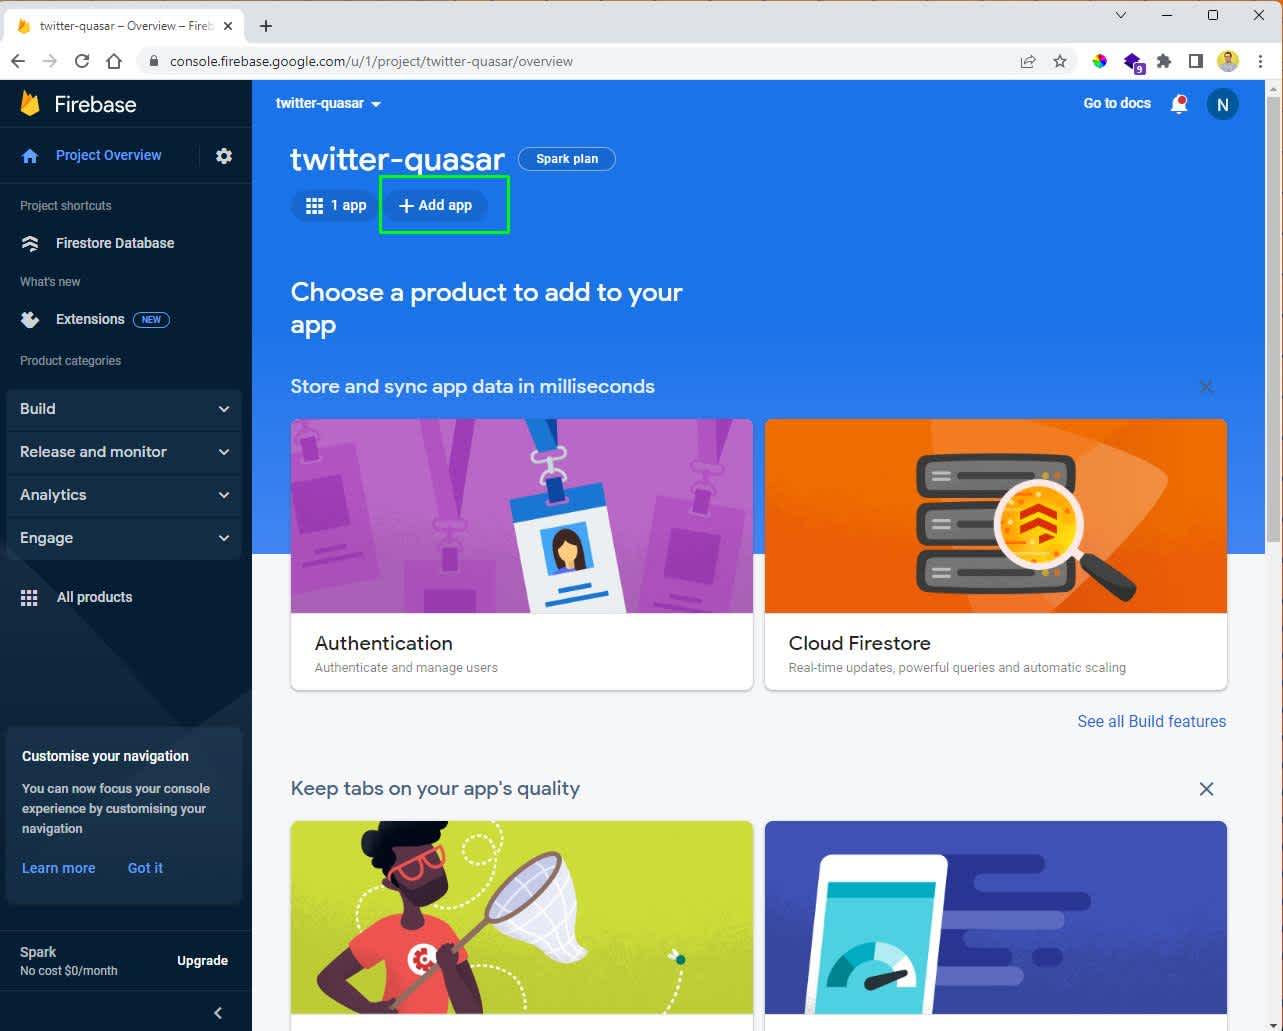Click the page vertical scrollbar
This screenshot has height=1031, width=1283.
pyautogui.click(x=1273, y=320)
